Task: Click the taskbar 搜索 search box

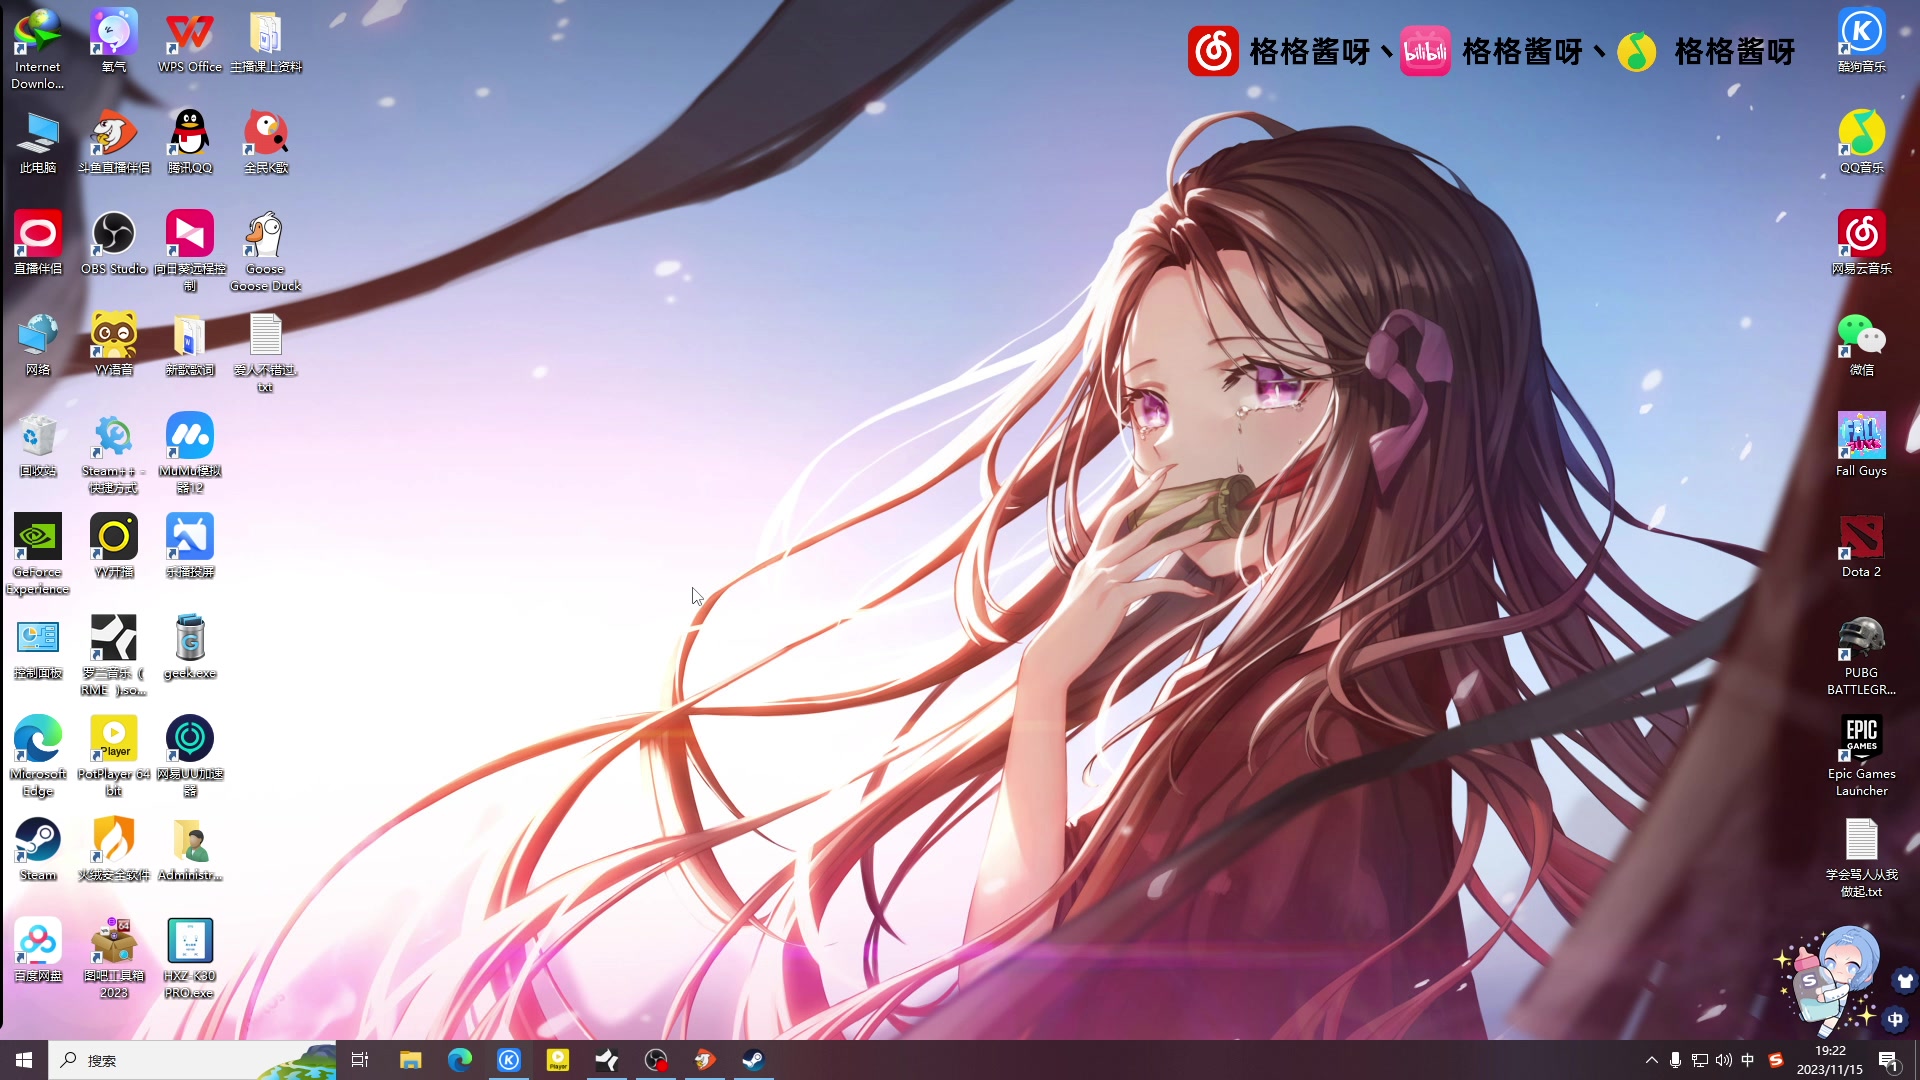Action: [192, 1060]
